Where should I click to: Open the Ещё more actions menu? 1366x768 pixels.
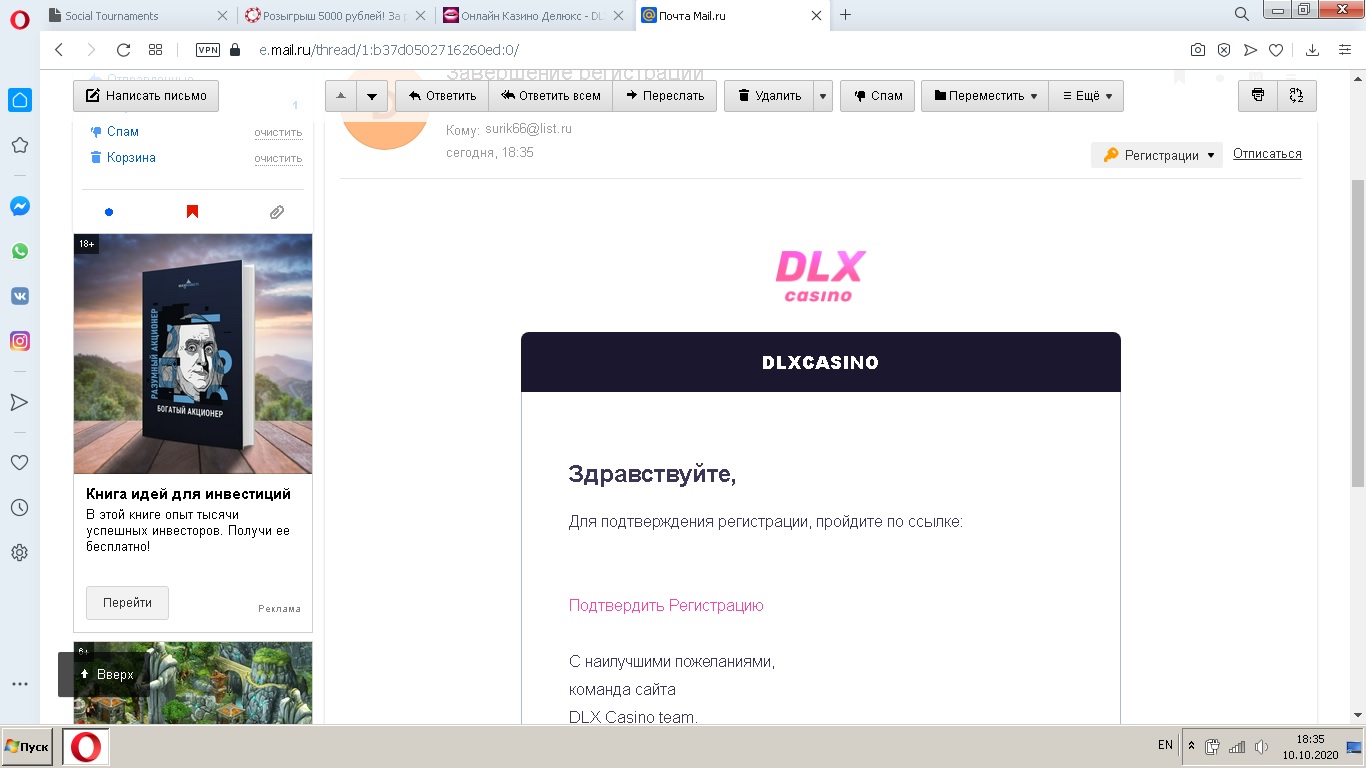[x=1086, y=96]
